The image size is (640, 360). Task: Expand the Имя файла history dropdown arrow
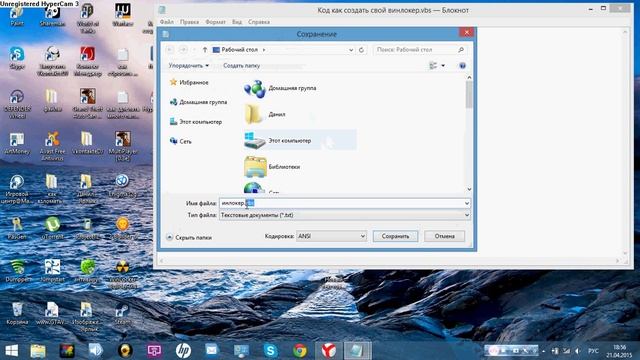point(467,203)
